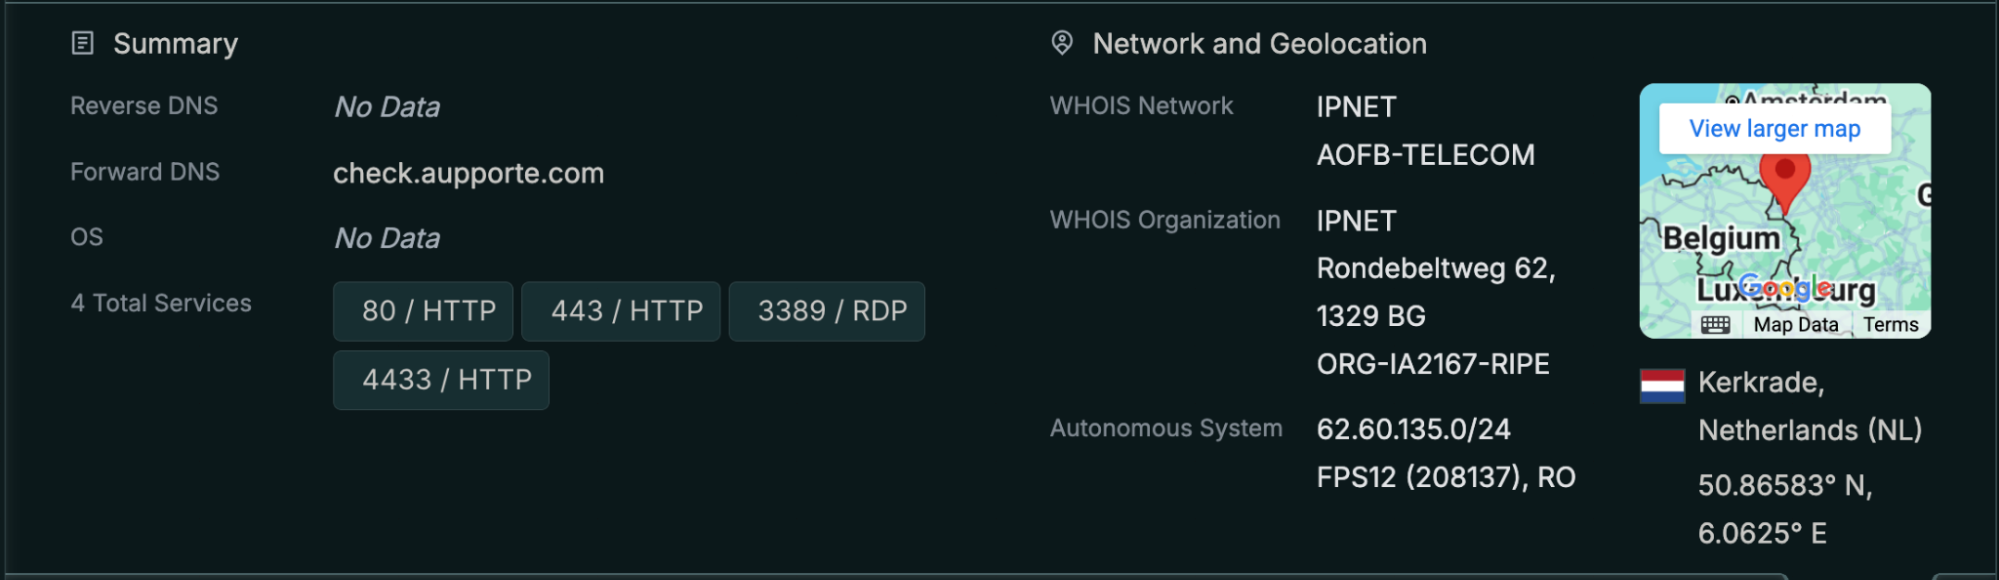1999x580 pixels.
Task: Click the Belgium label on the map thumbnail
Action: pos(1721,238)
